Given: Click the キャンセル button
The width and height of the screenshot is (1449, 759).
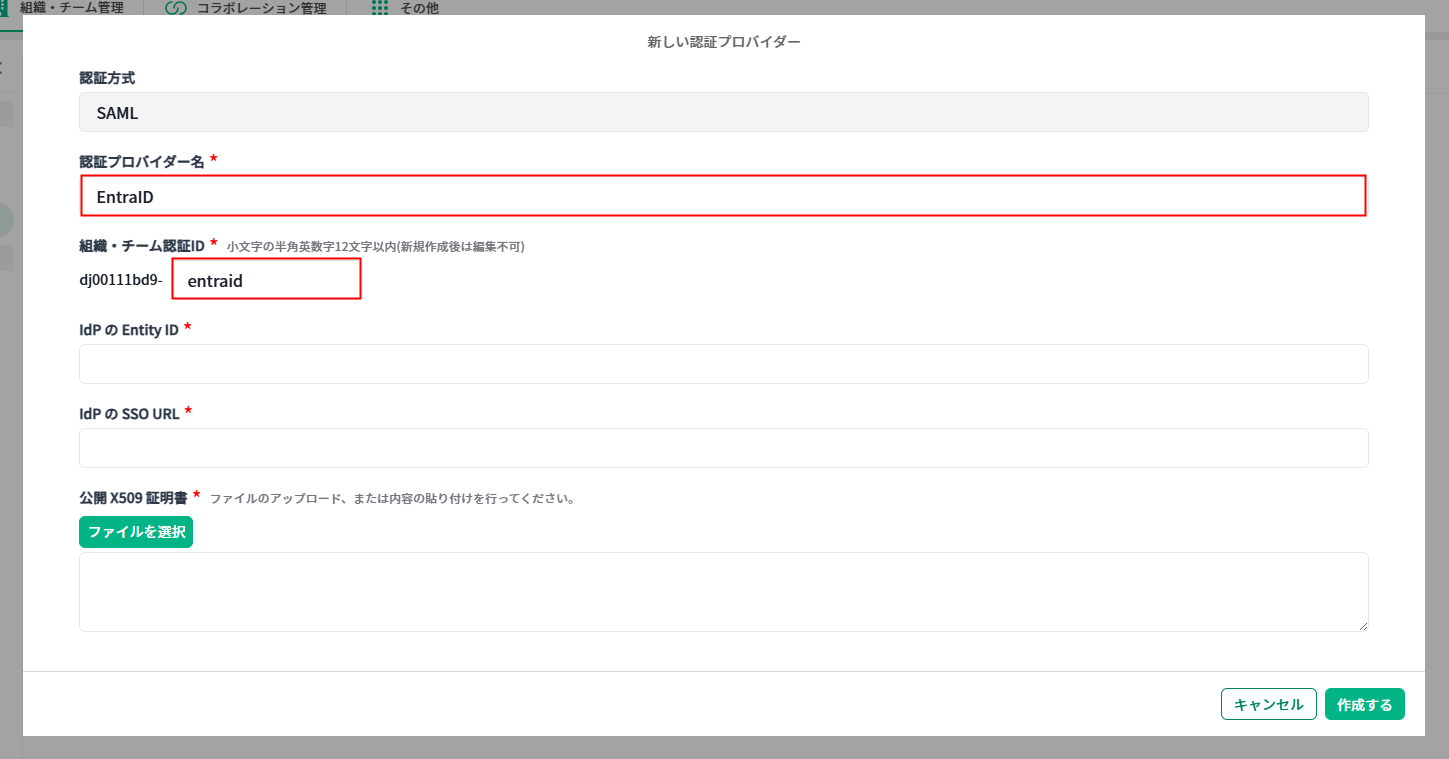Looking at the screenshot, I should (x=1268, y=704).
